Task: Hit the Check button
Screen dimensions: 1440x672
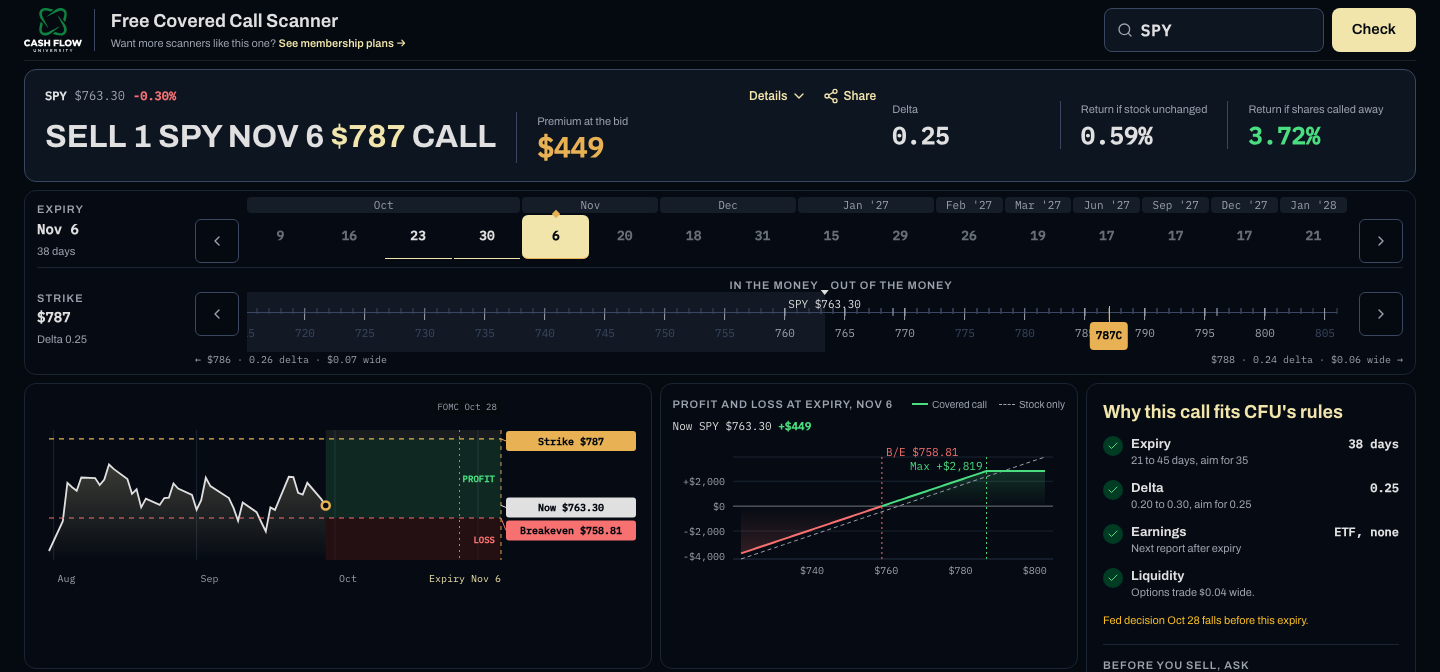Action: [1374, 30]
